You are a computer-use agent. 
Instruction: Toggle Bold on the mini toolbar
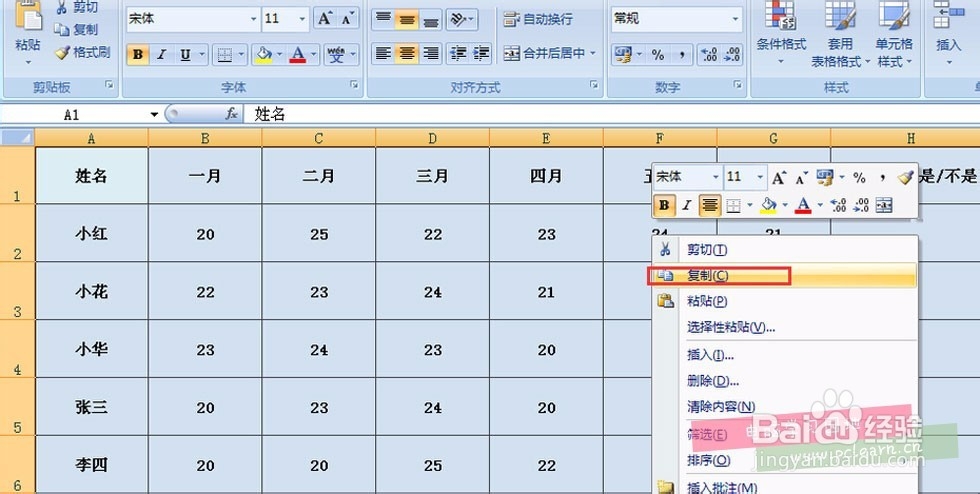coord(664,205)
